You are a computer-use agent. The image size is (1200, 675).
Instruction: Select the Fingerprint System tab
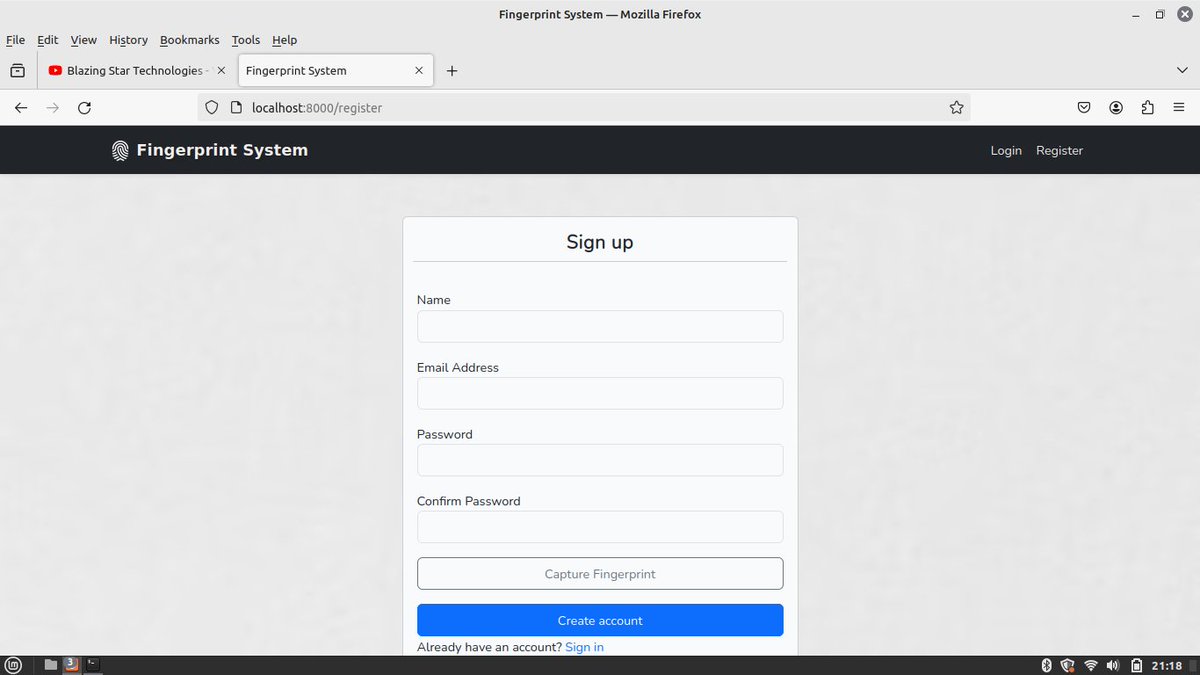(x=335, y=71)
